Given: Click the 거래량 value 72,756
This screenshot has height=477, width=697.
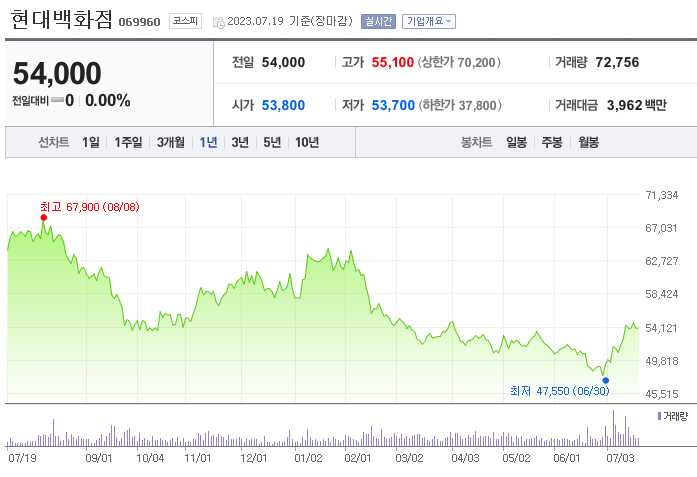Looking at the screenshot, I should [x=617, y=62].
